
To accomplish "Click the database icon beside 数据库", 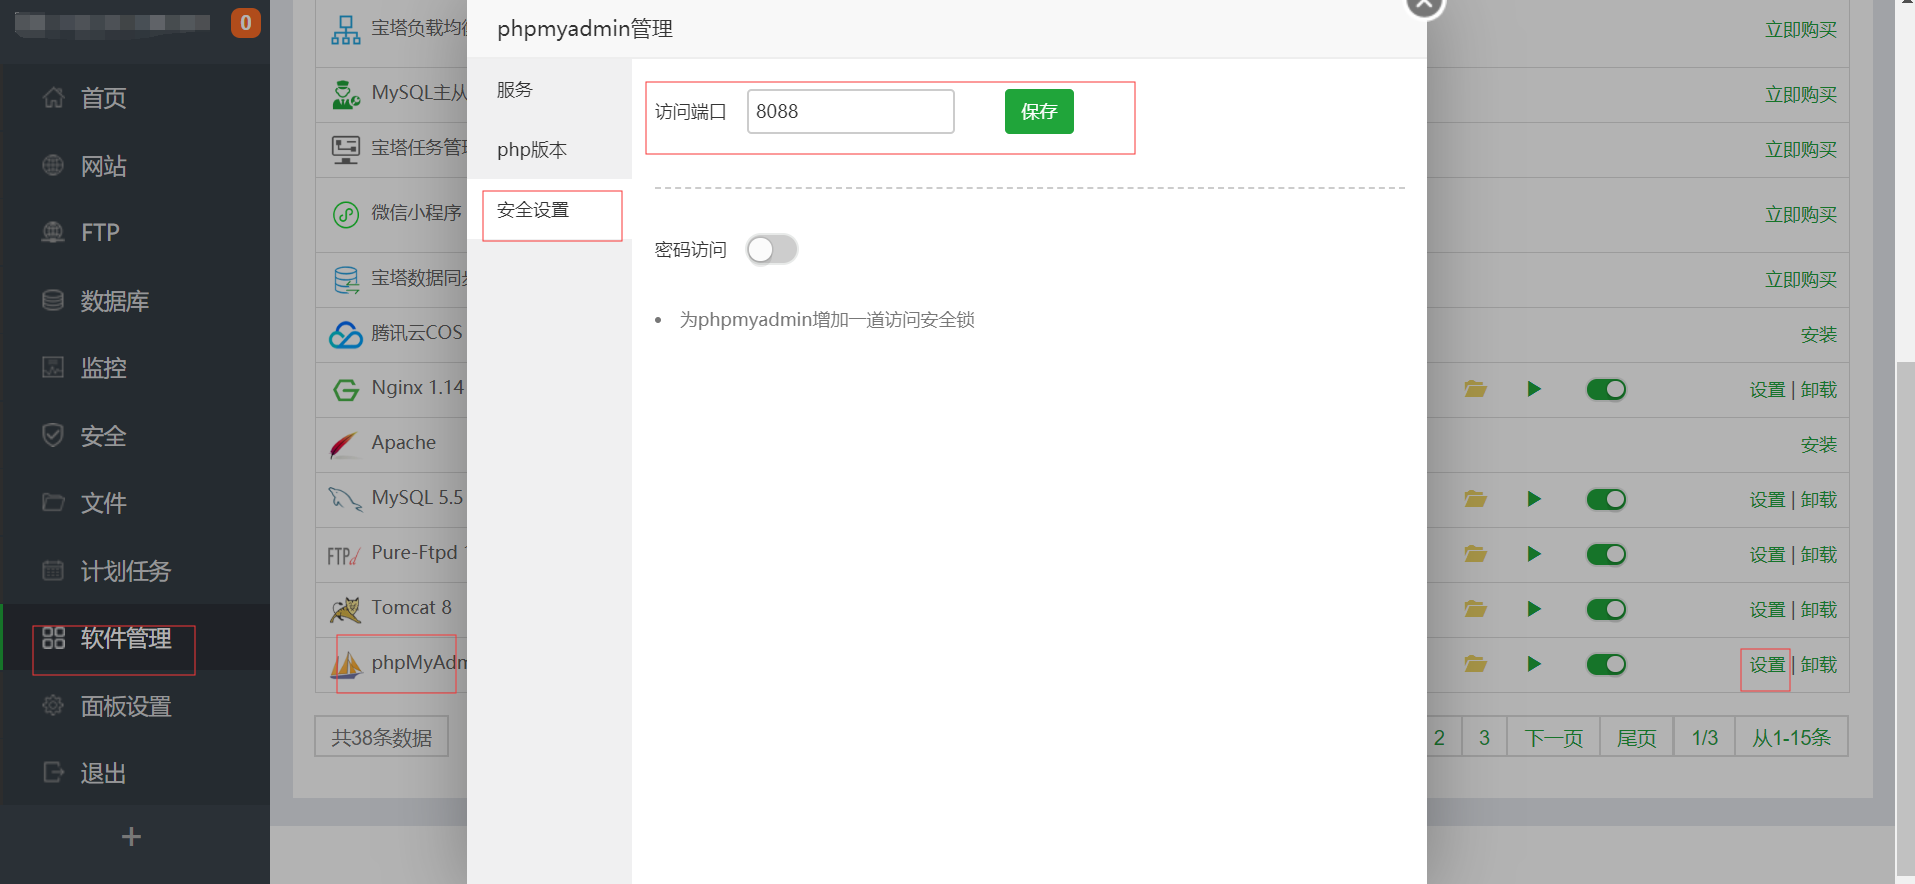I will (53, 300).
